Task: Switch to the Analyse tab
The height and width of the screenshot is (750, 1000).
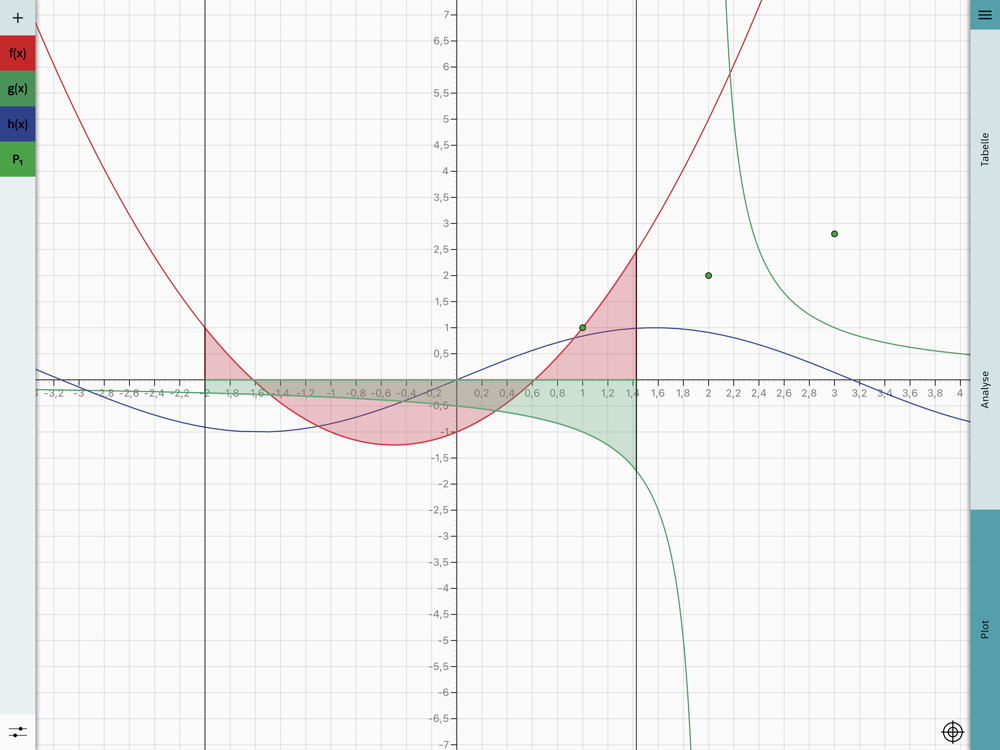Action: [985, 390]
